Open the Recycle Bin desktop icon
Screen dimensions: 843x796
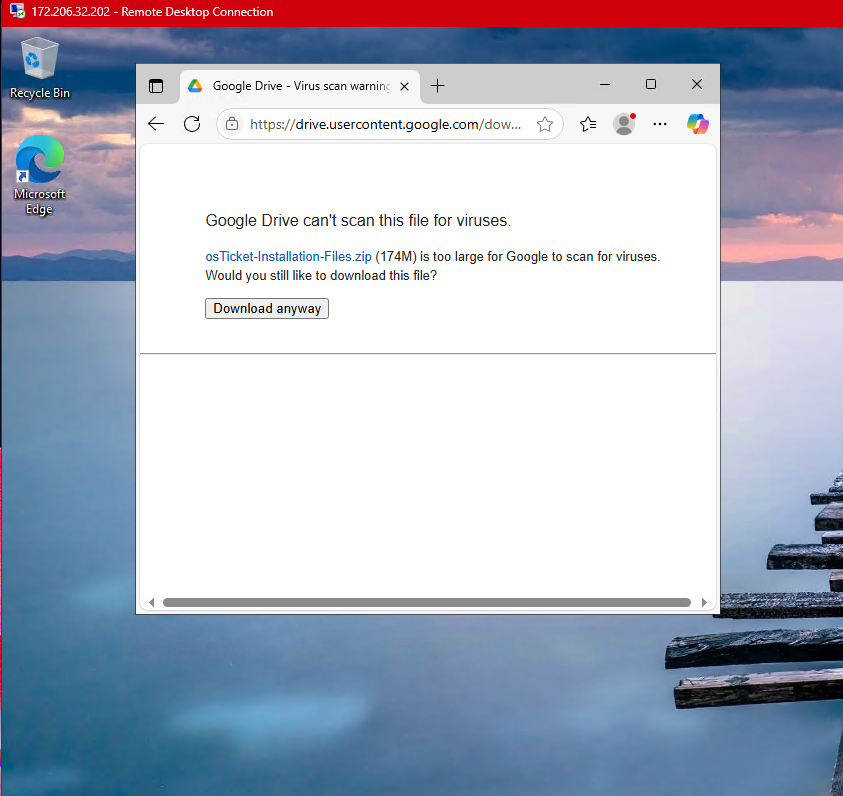click(40, 68)
